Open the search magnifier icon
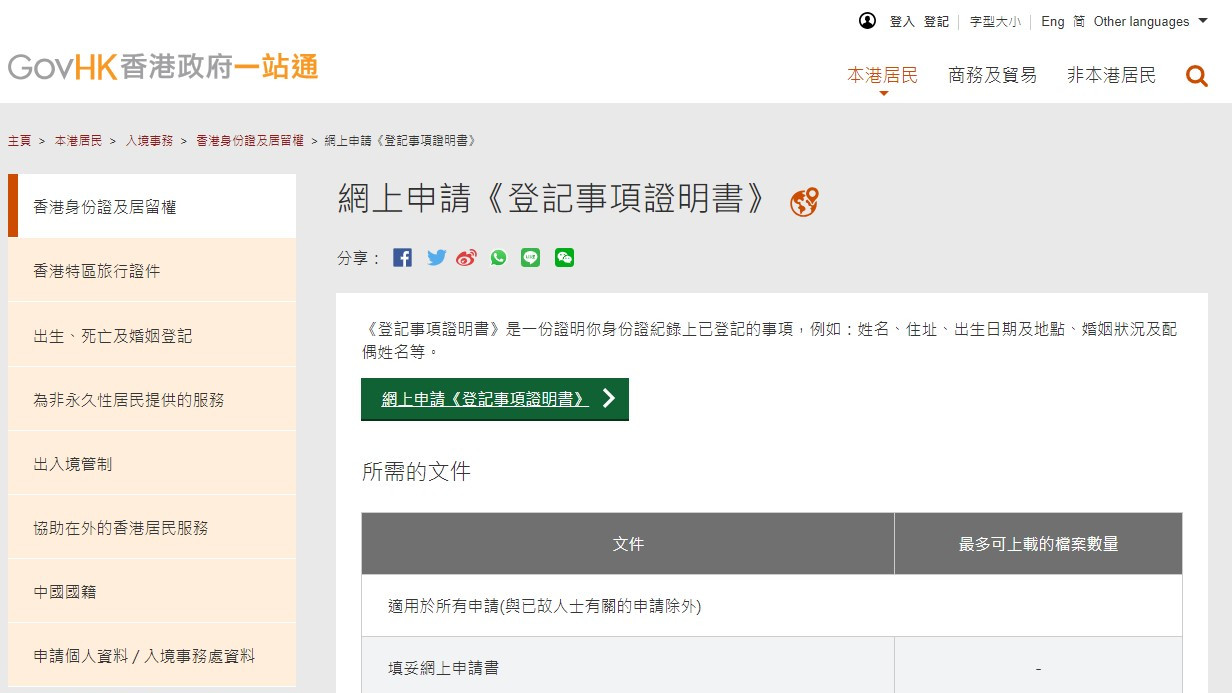 (1196, 76)
